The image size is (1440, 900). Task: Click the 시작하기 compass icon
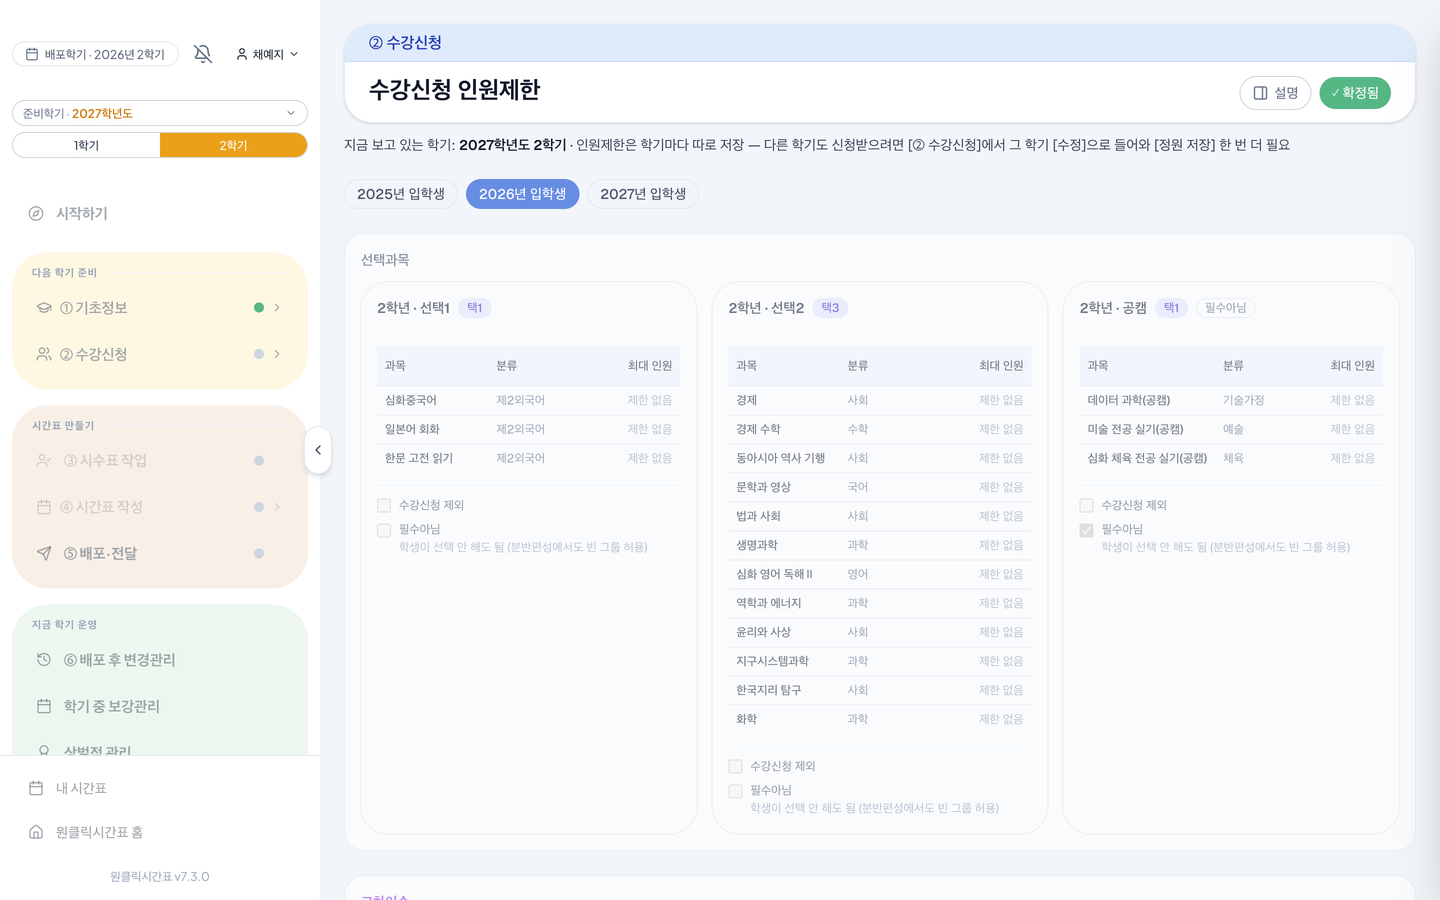tap(36, 213)
